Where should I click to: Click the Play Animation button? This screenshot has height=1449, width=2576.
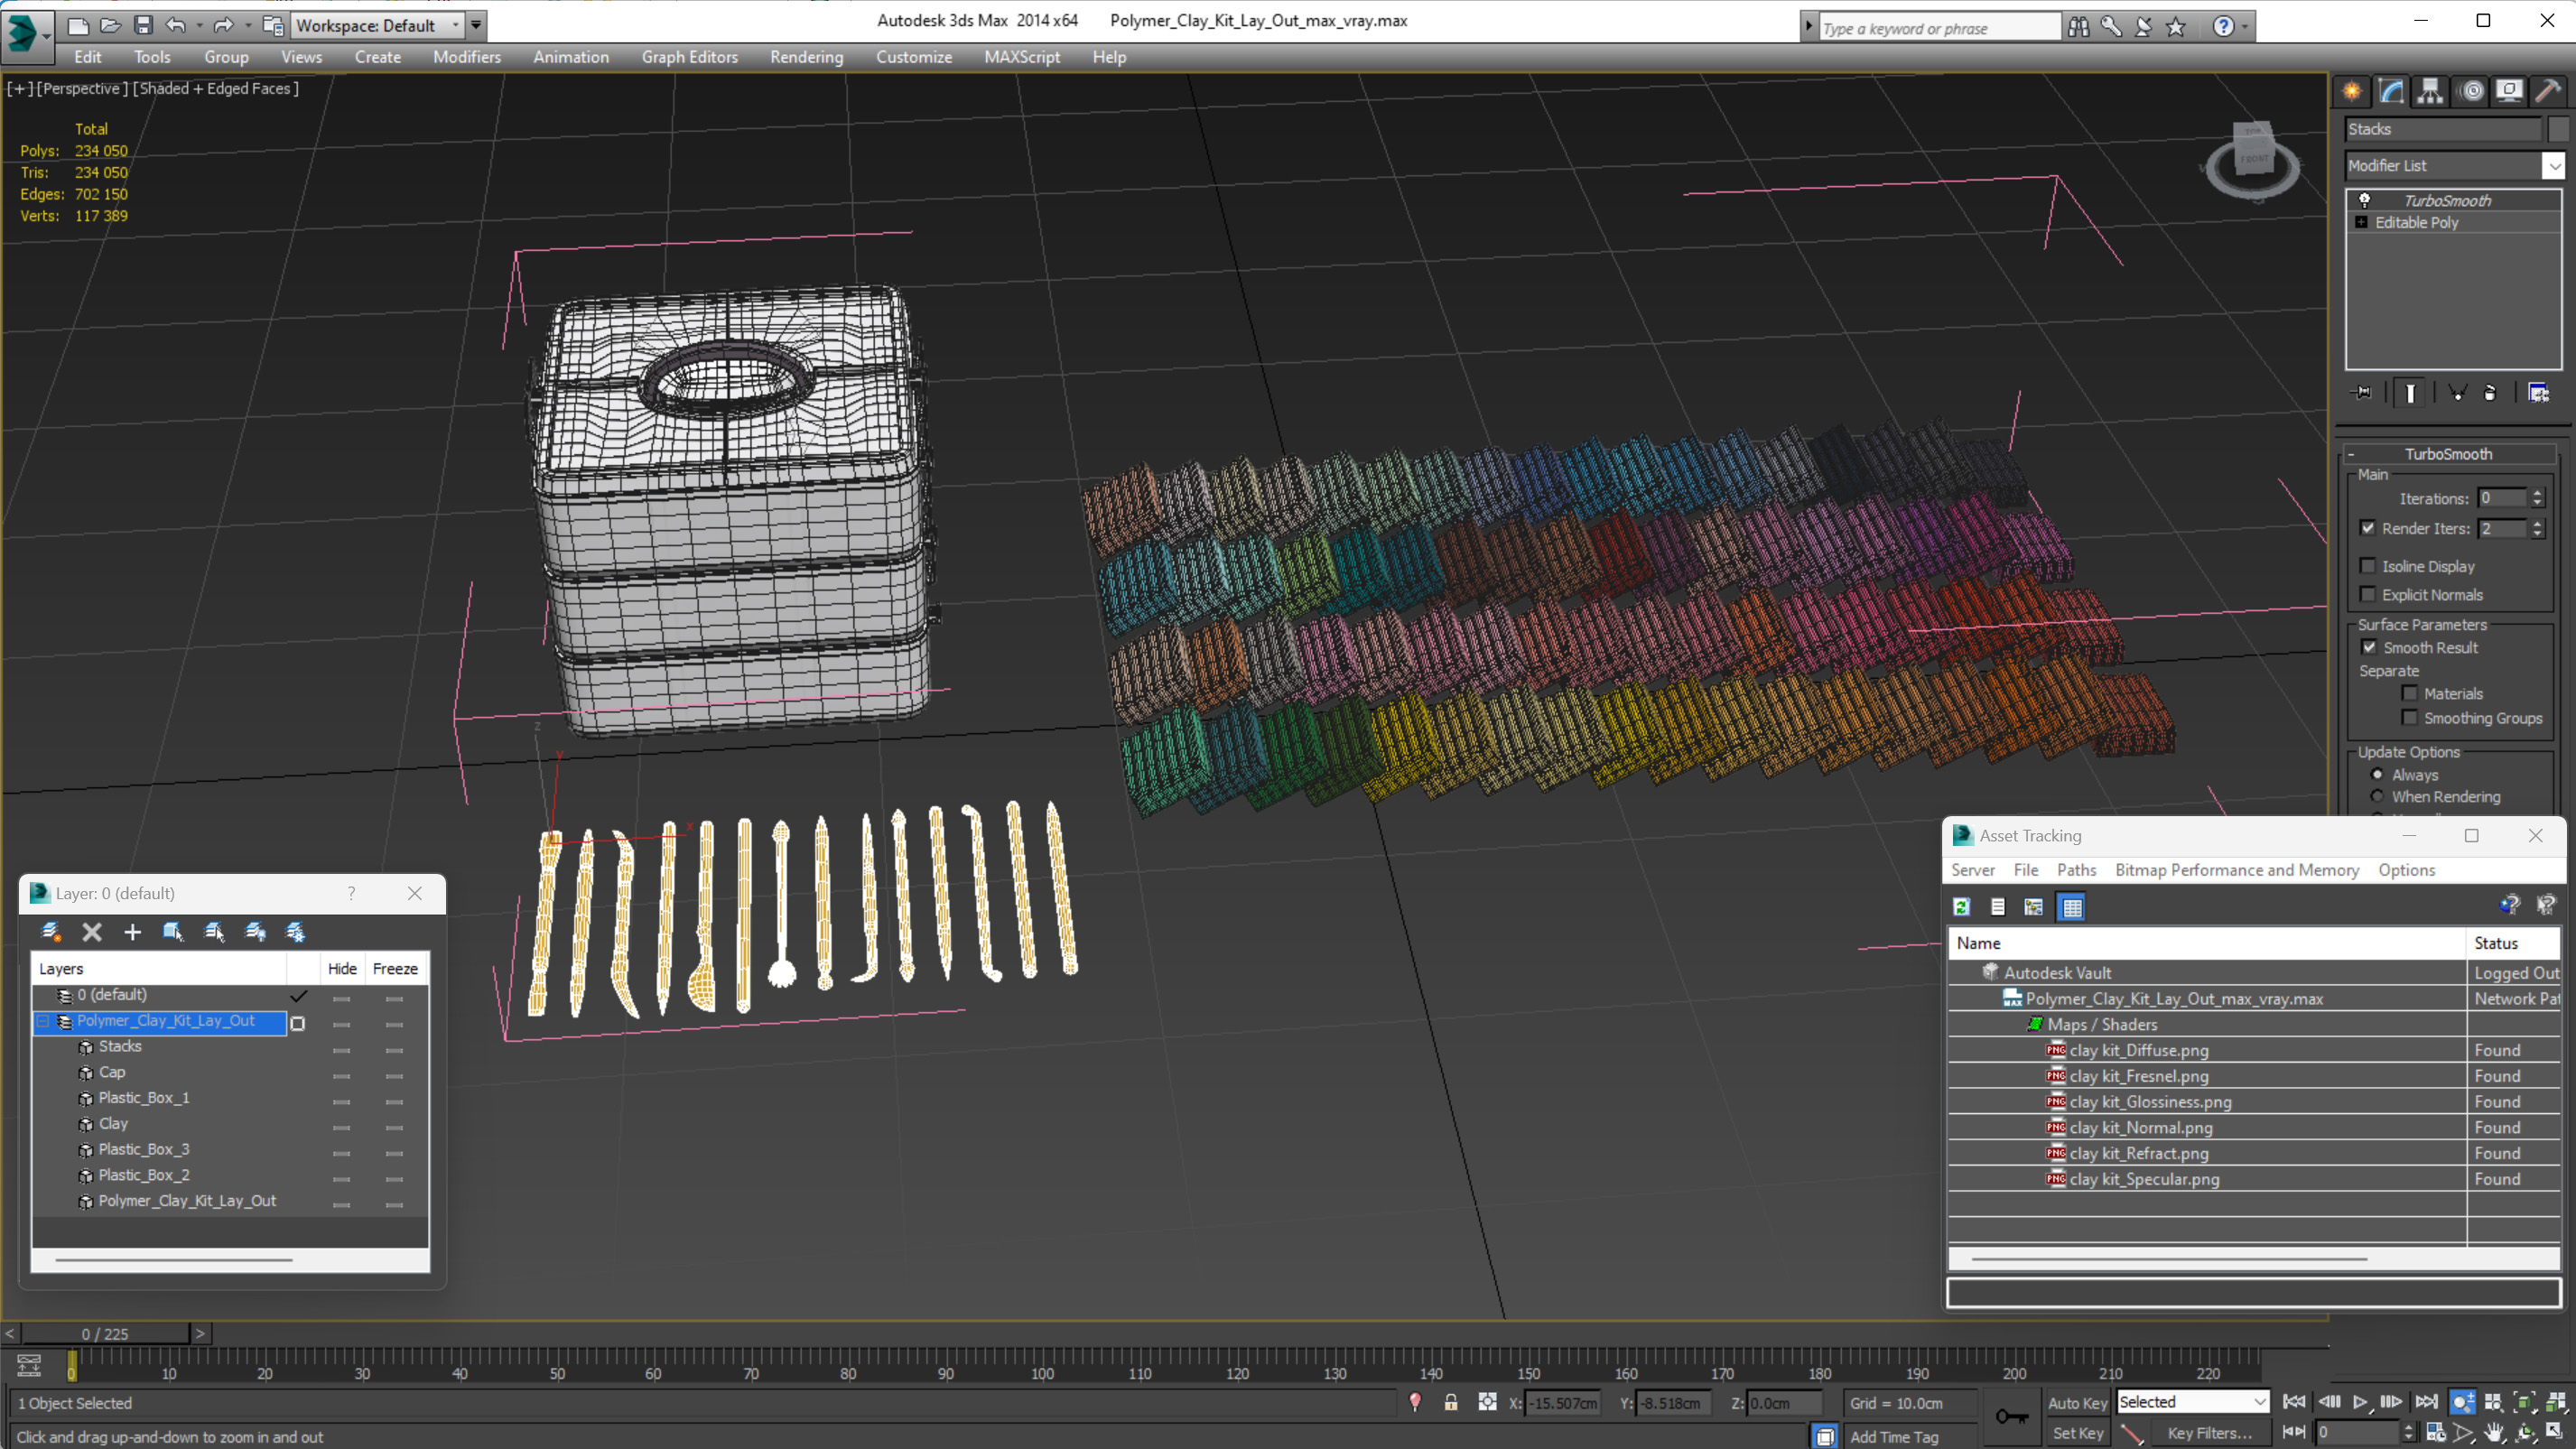2360,1402
